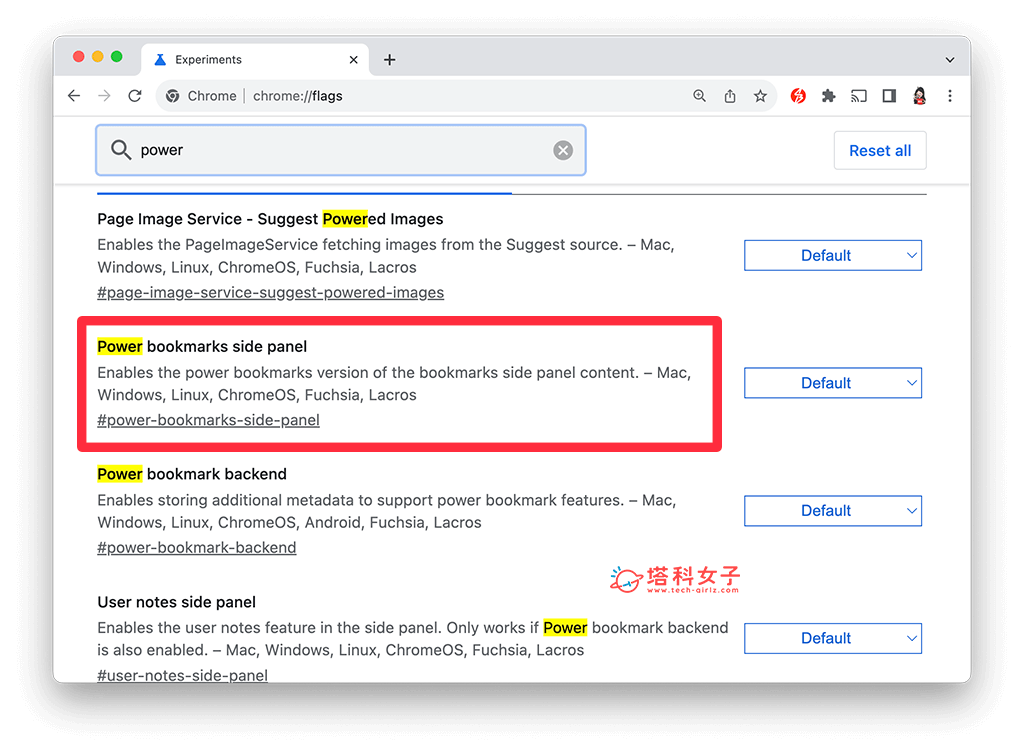Go back using the browser back arrow
This screenshot has height=753, width=1024.
coord(74,96)
